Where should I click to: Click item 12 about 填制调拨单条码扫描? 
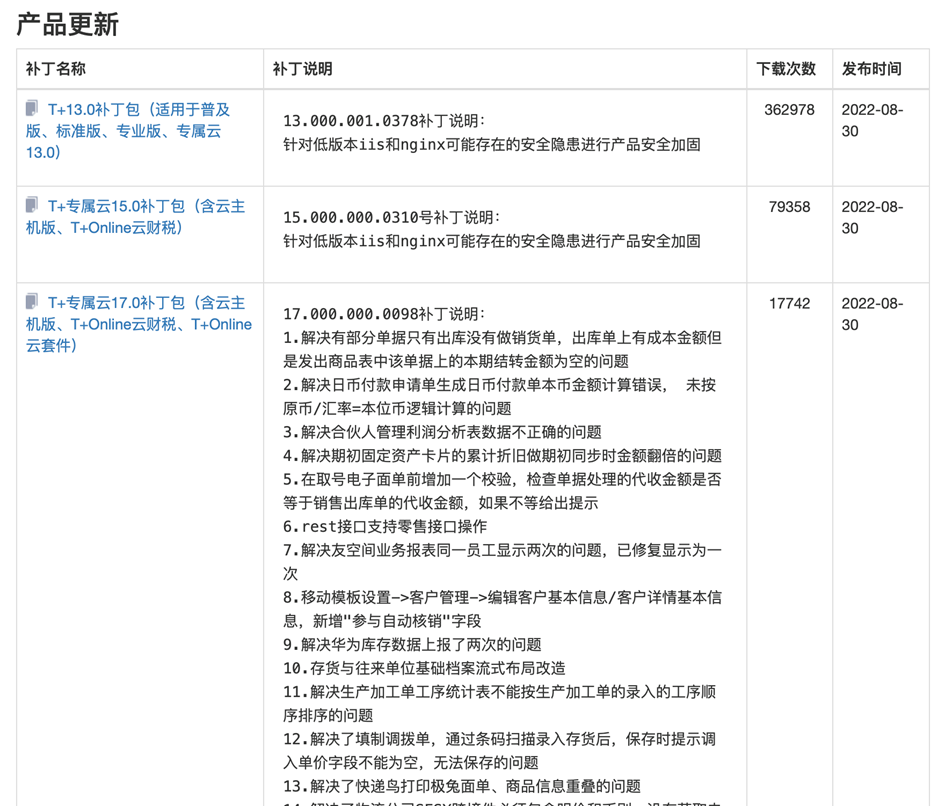click(x=500, y=751)
